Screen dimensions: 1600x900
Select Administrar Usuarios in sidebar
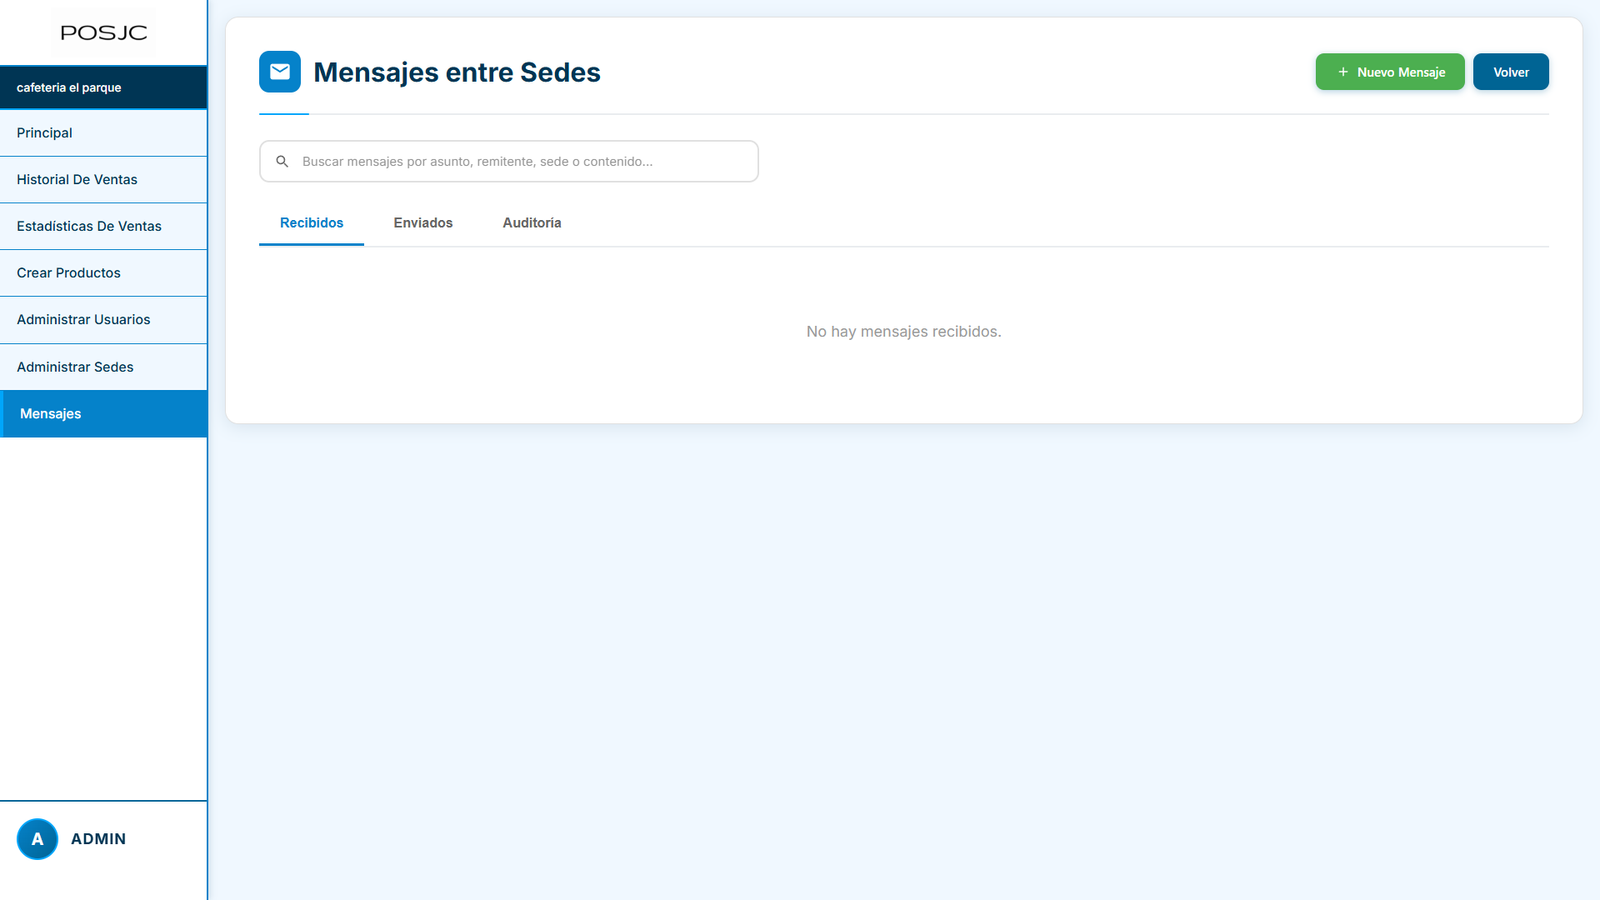(84, 320)
